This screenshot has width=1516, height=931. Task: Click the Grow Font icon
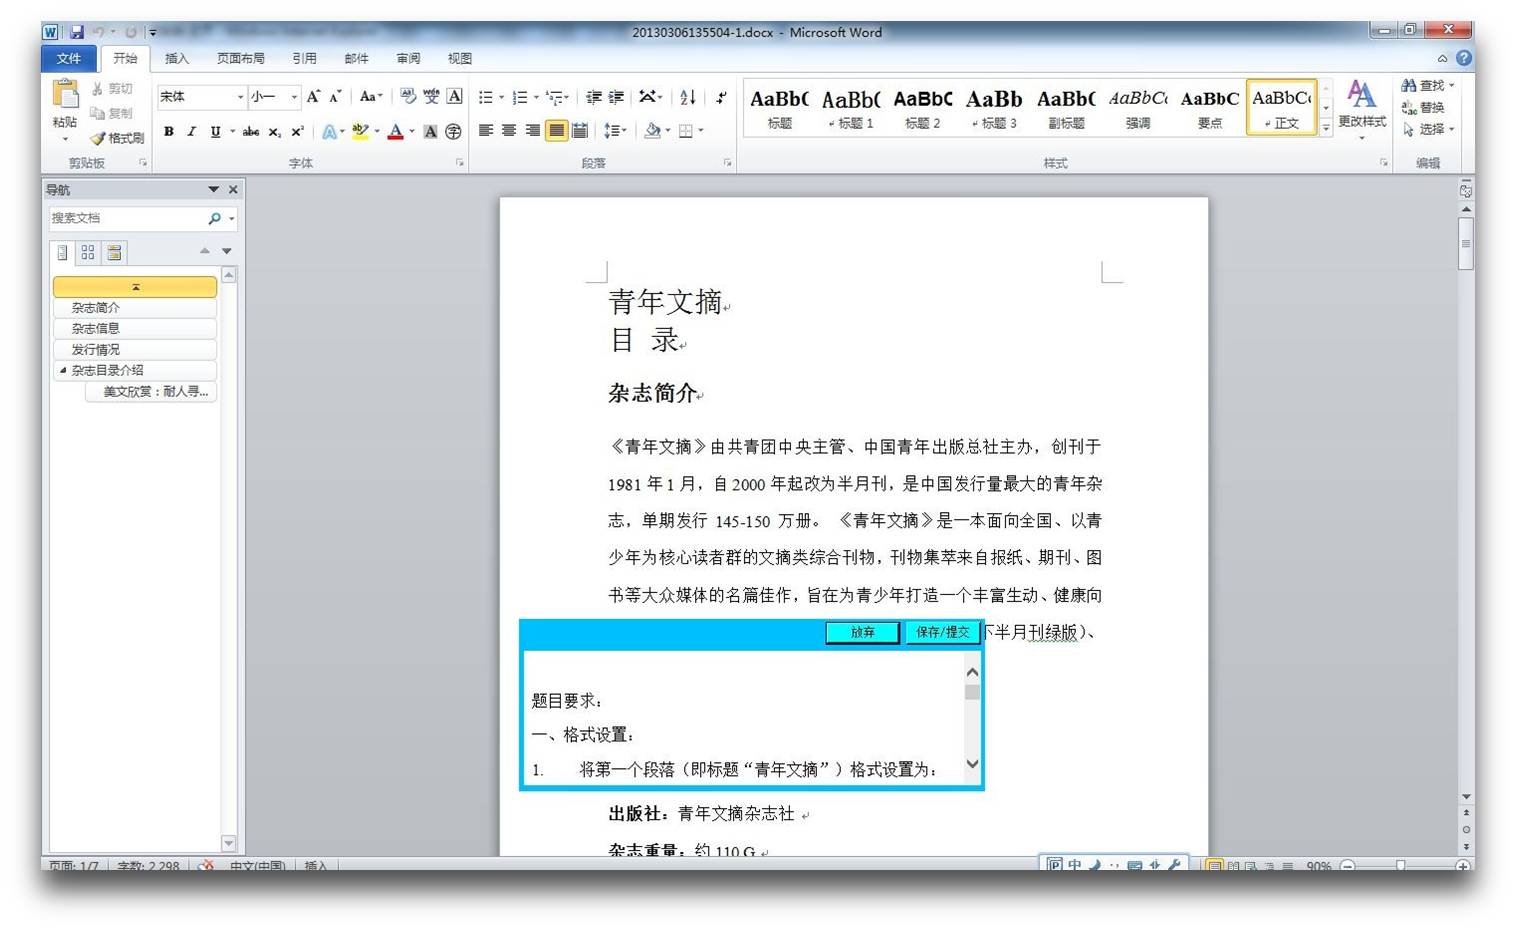click(313, 96)
